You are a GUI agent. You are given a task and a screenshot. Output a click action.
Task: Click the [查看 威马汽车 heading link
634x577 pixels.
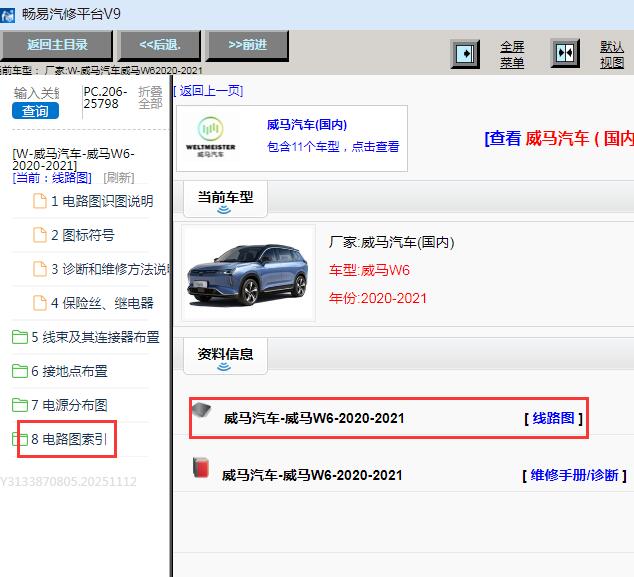(559, 138)
